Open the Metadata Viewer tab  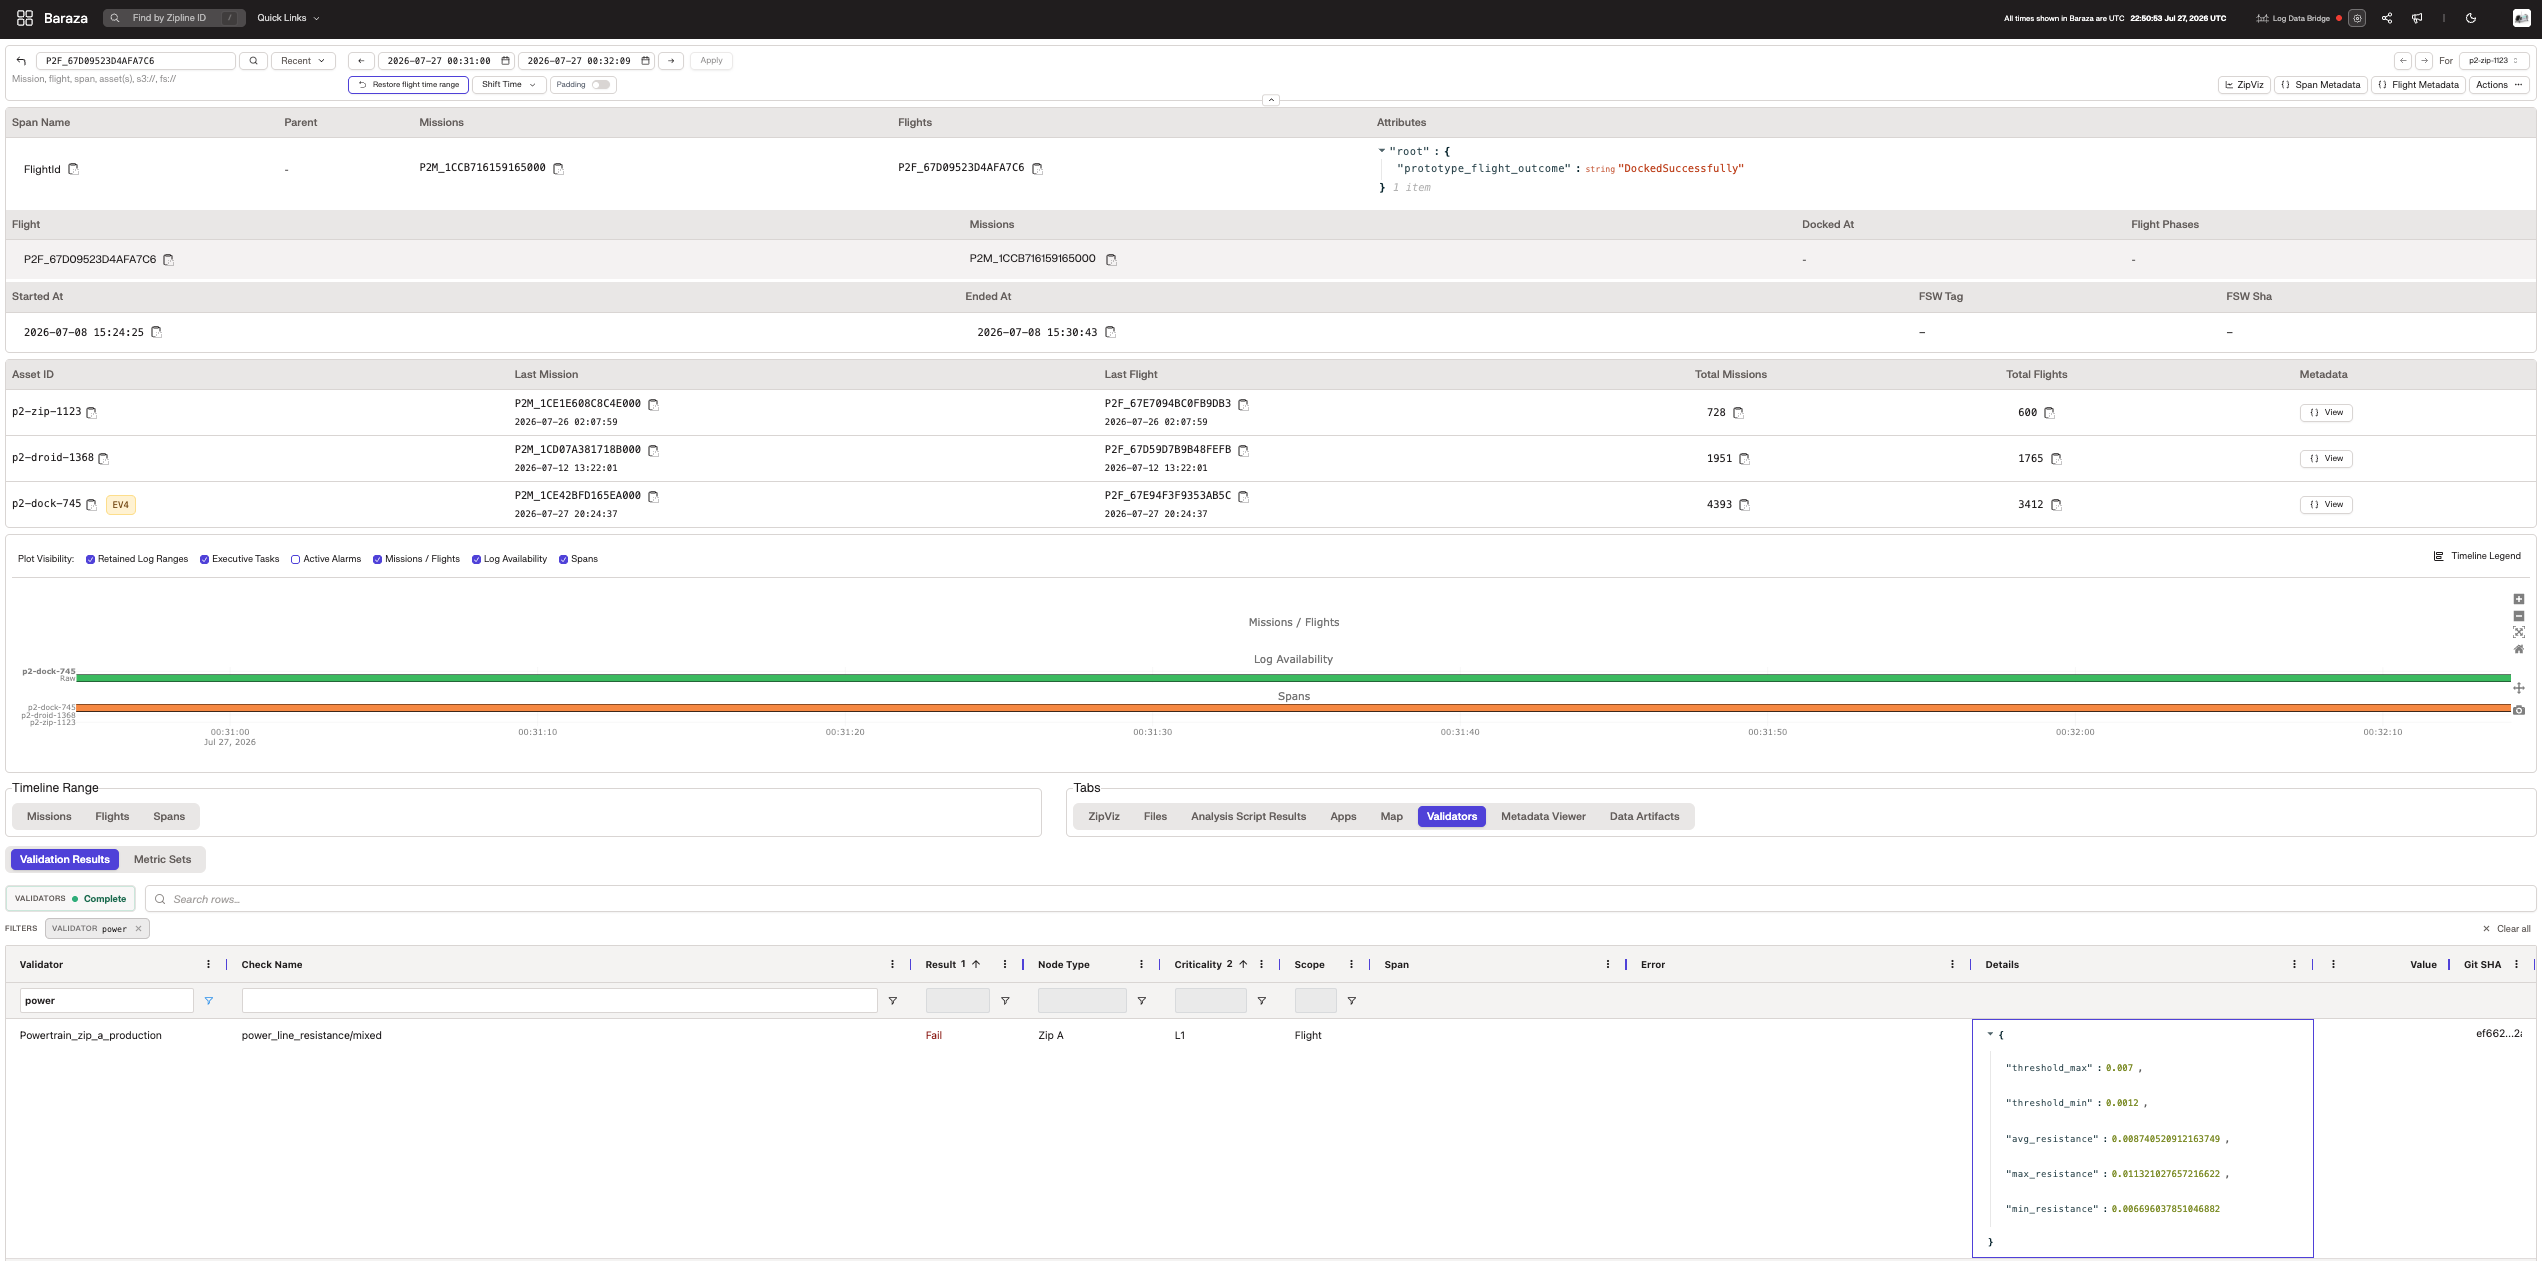point(1543,817)
